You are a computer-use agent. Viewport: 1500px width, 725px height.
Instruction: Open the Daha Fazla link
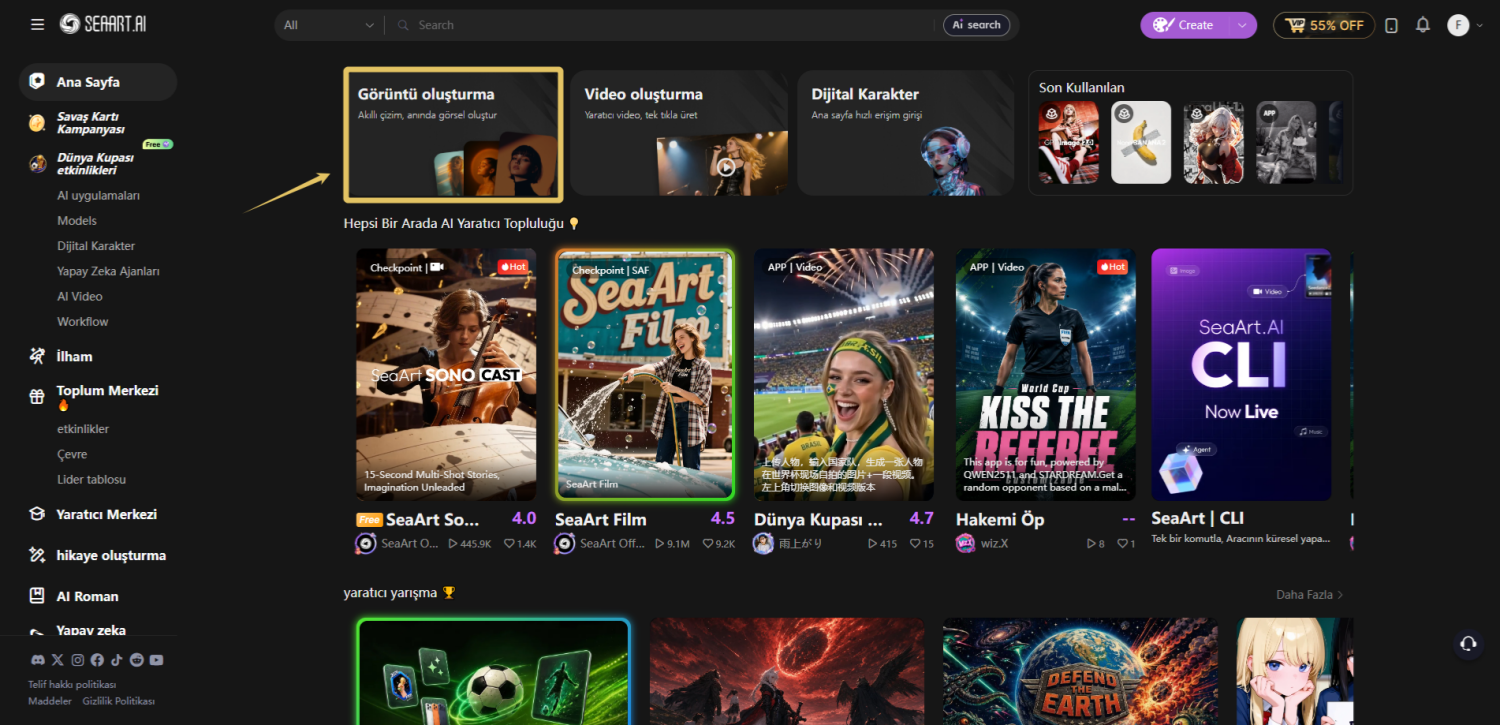(x=1310, y=594)
